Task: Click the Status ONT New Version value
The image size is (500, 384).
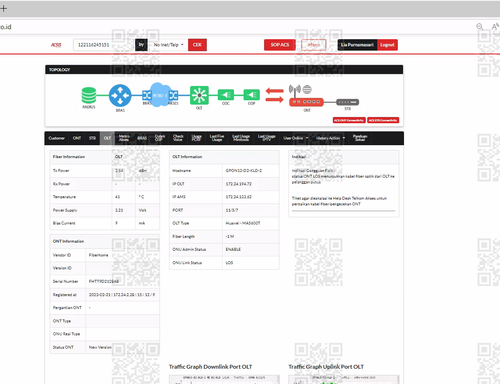Action: click(100, 347)
